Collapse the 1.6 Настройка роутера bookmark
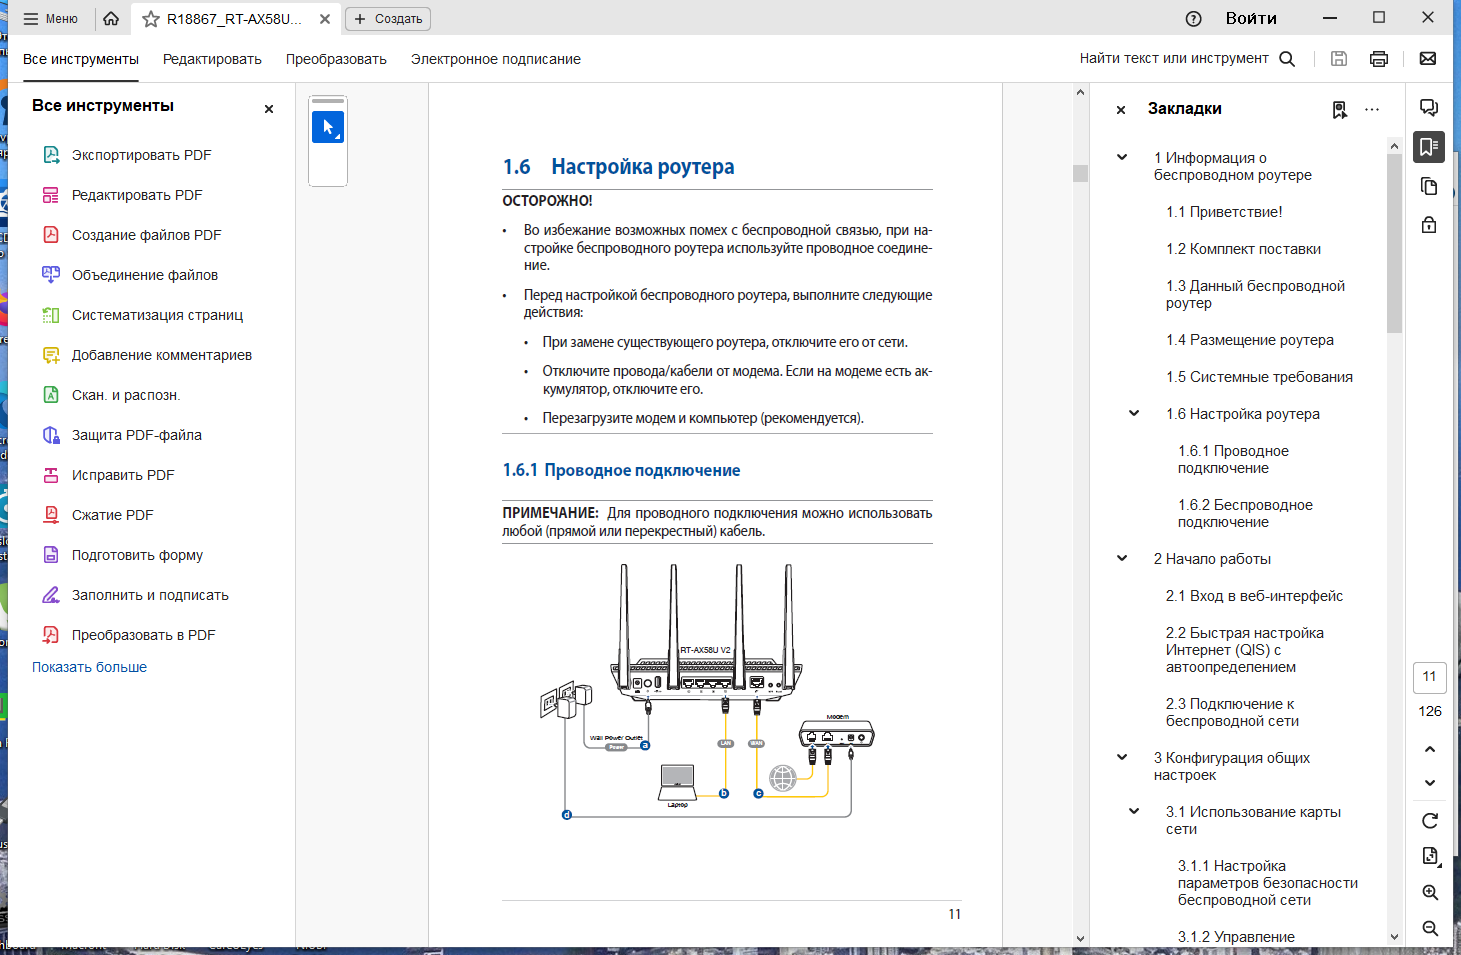This screenshot has width=1461, height=955. pyautogui.click(x=1134, y=413)
